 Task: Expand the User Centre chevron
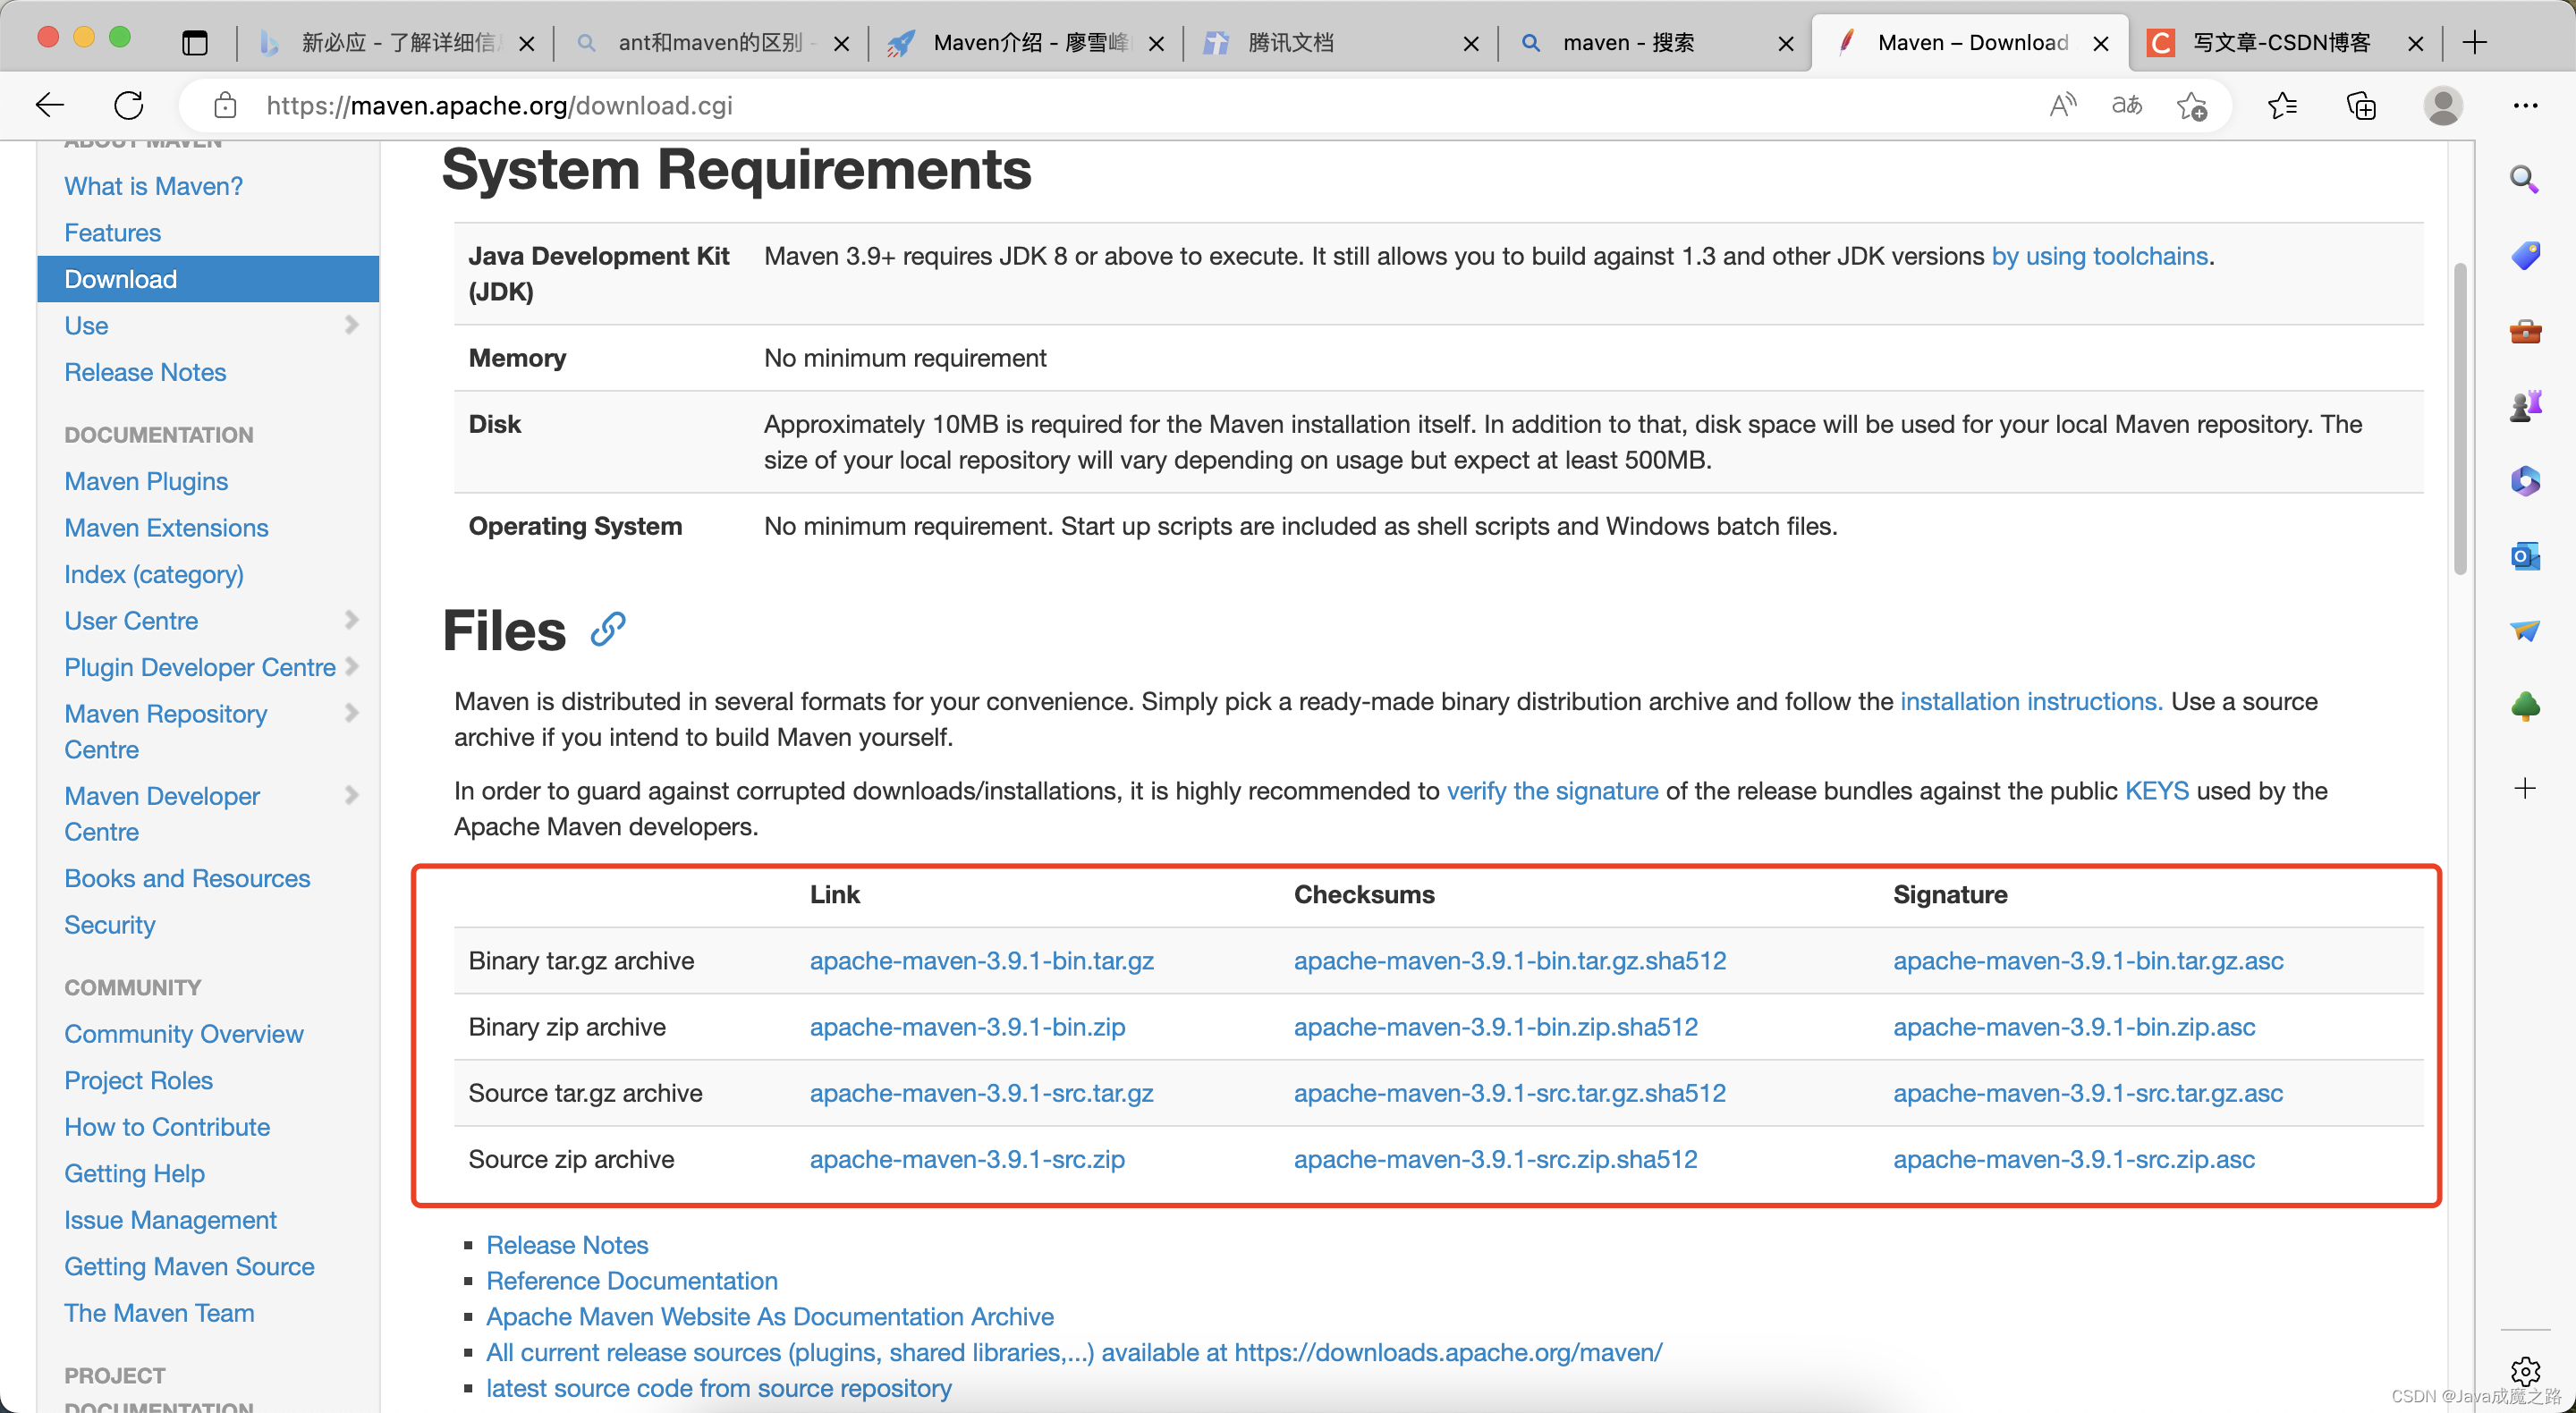pos(351,620)
